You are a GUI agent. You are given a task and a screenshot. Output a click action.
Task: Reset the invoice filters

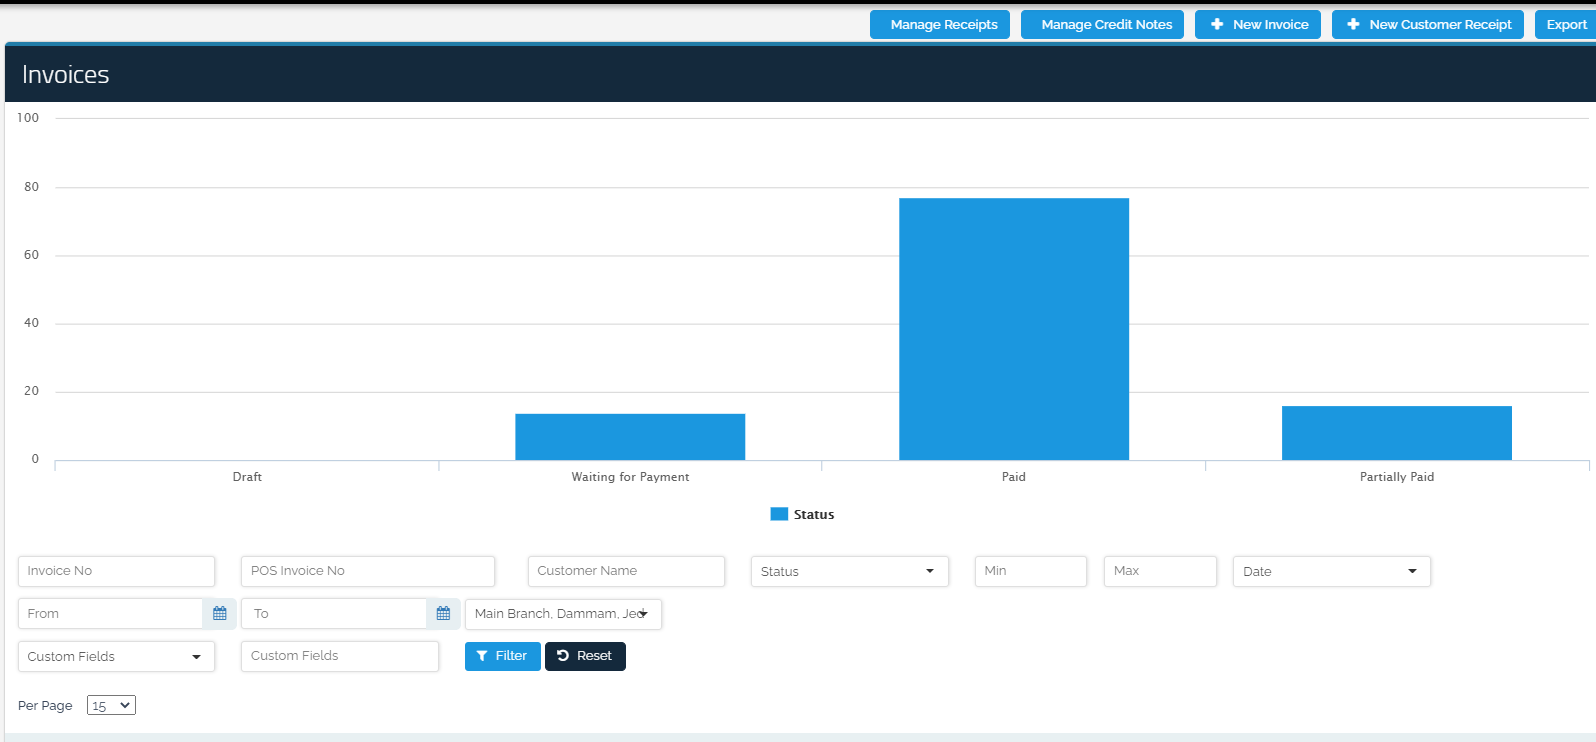[x=585, y=656]
